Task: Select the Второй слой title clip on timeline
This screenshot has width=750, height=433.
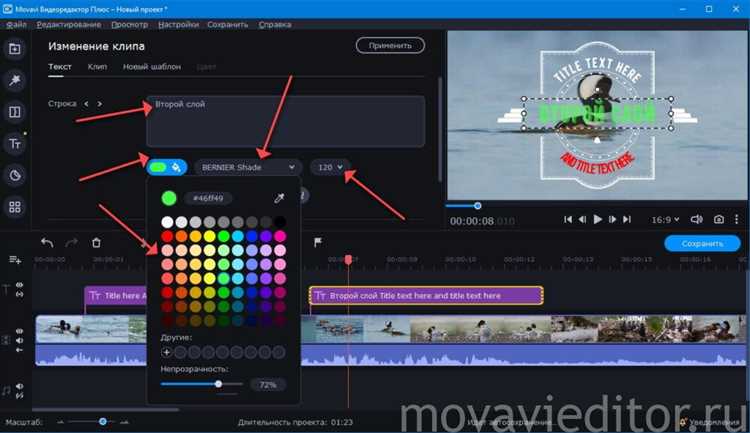Action: [x=426, y=296]
